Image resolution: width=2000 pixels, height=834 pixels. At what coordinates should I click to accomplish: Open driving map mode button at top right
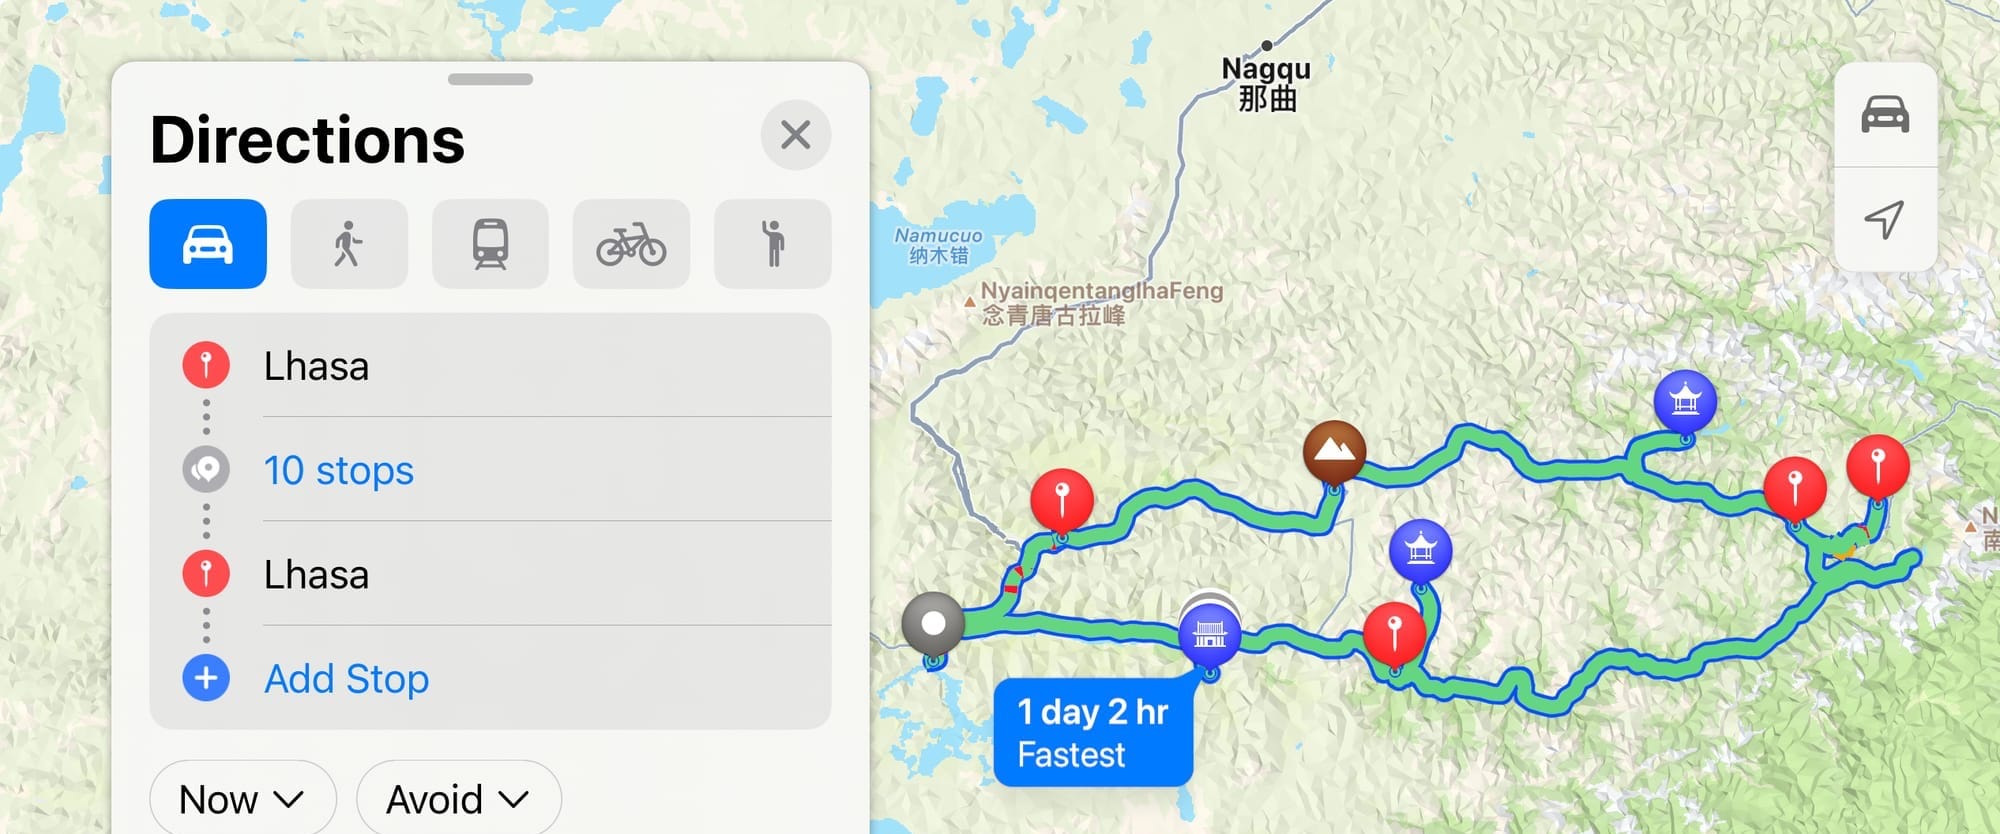[1885, 115]
